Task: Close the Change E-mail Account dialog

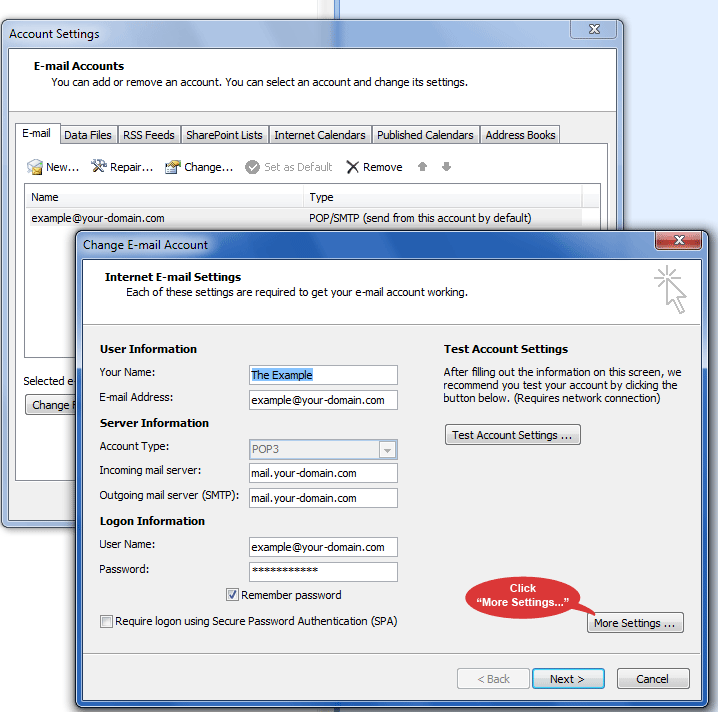Action: 679,240
